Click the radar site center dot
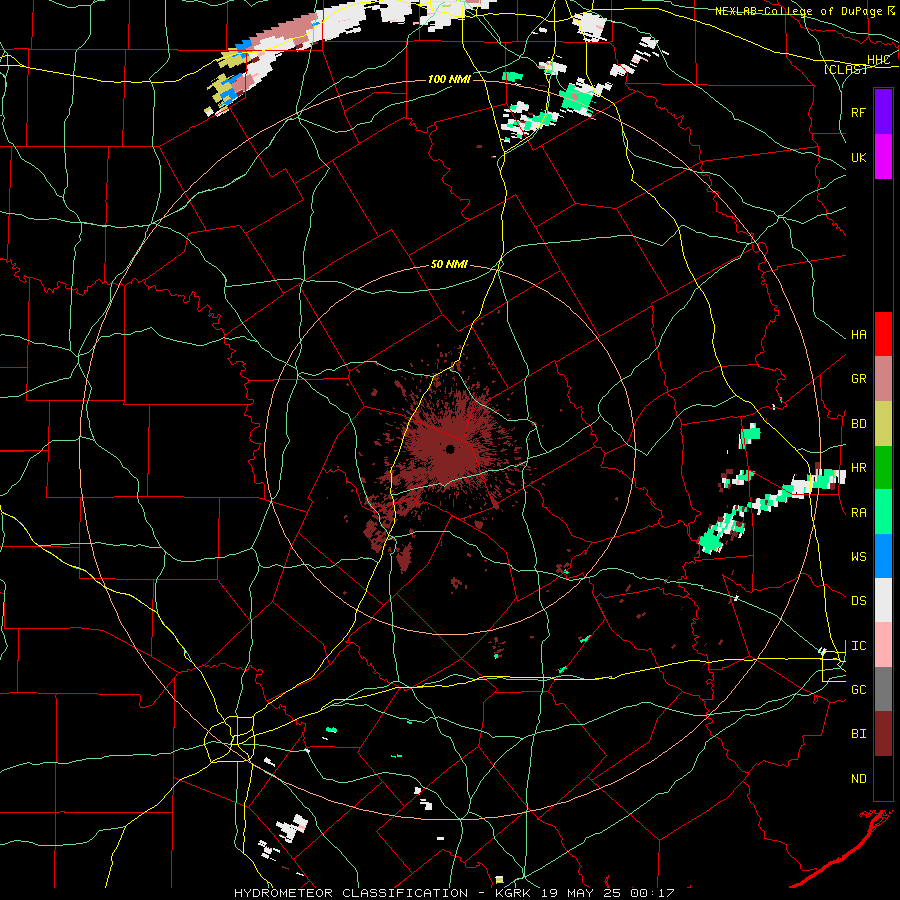900x900 pixels. 450,449
